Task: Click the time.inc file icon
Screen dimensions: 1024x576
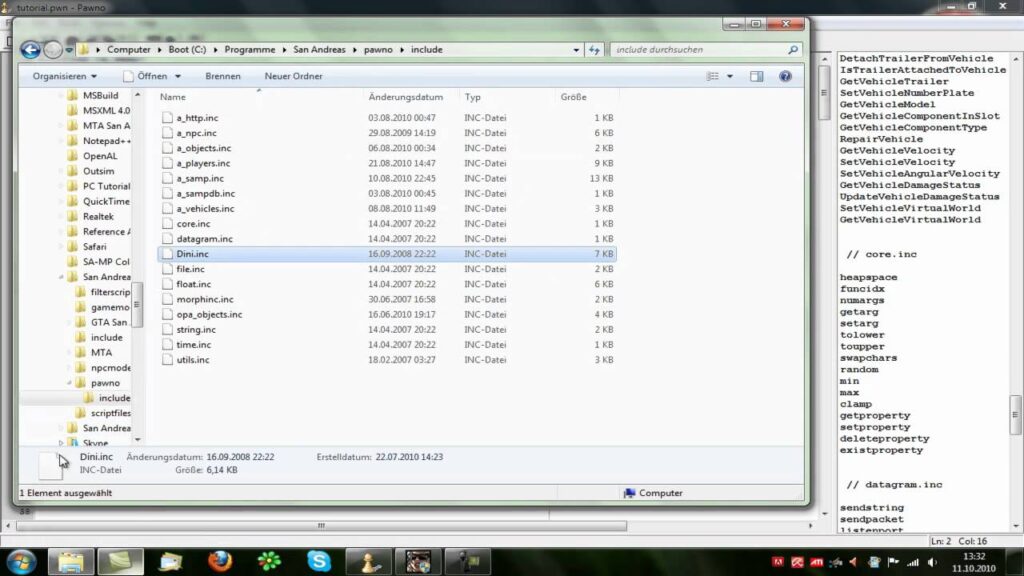Action: (167, 344)
